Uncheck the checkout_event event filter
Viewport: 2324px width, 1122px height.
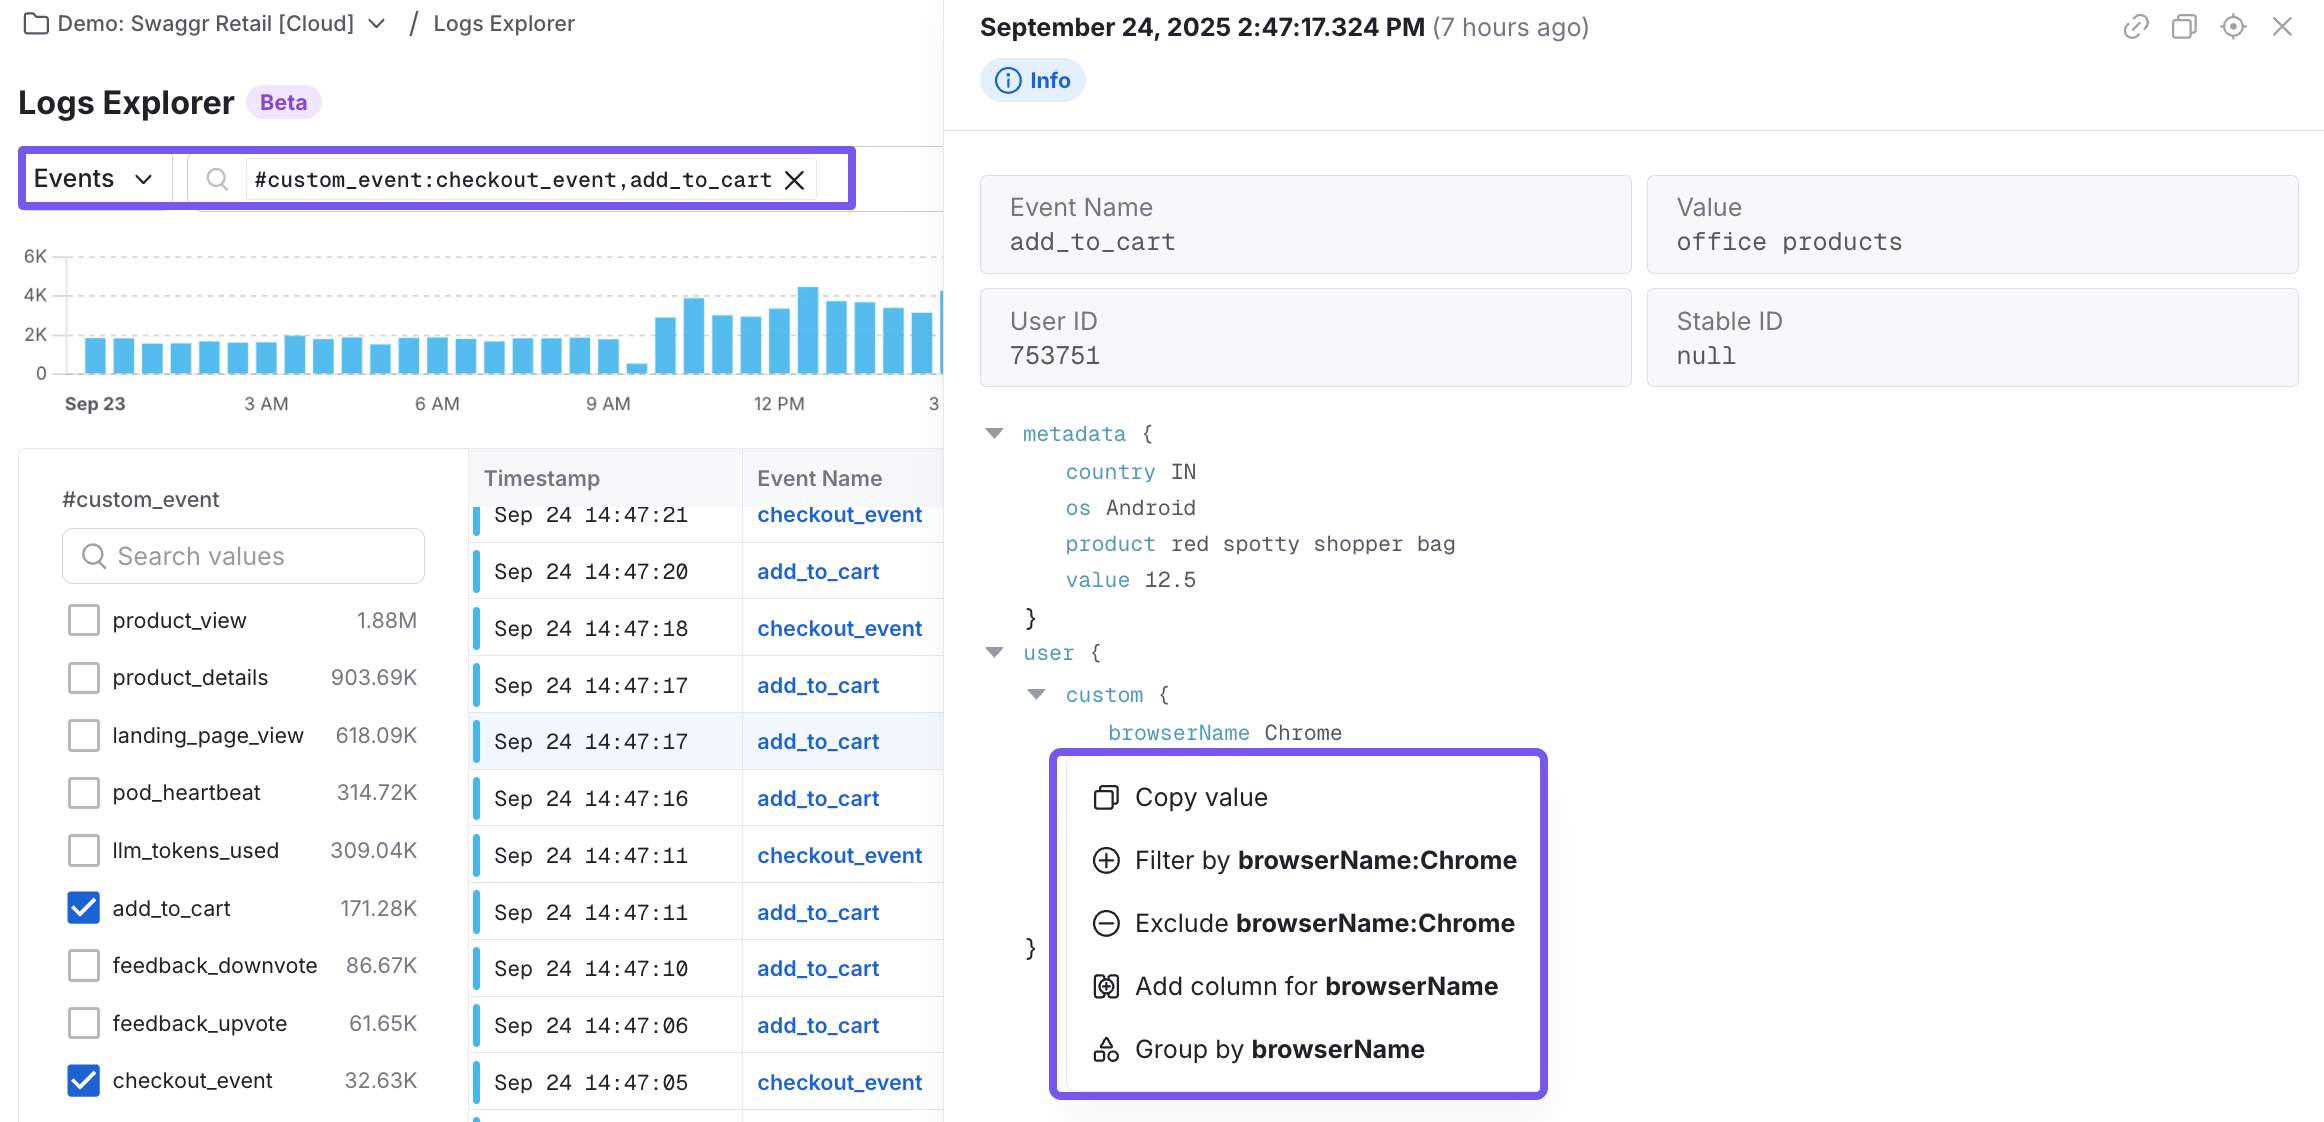(x=84, y=1080)
